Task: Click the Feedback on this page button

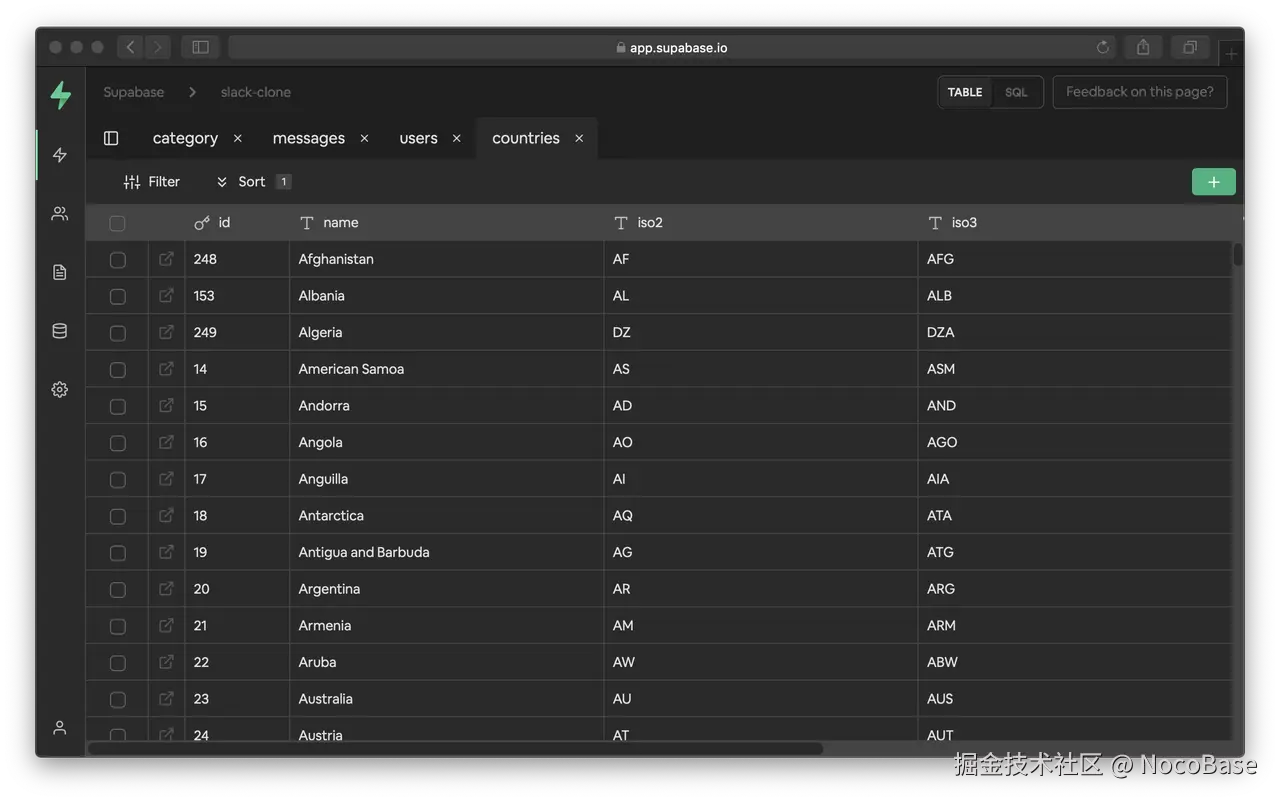Action: (x=1140, y=92)
